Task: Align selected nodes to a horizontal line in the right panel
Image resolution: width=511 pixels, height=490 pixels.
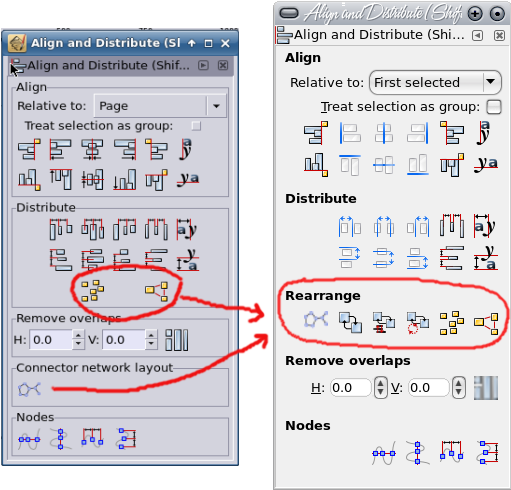Action: [x=384, y=453]
